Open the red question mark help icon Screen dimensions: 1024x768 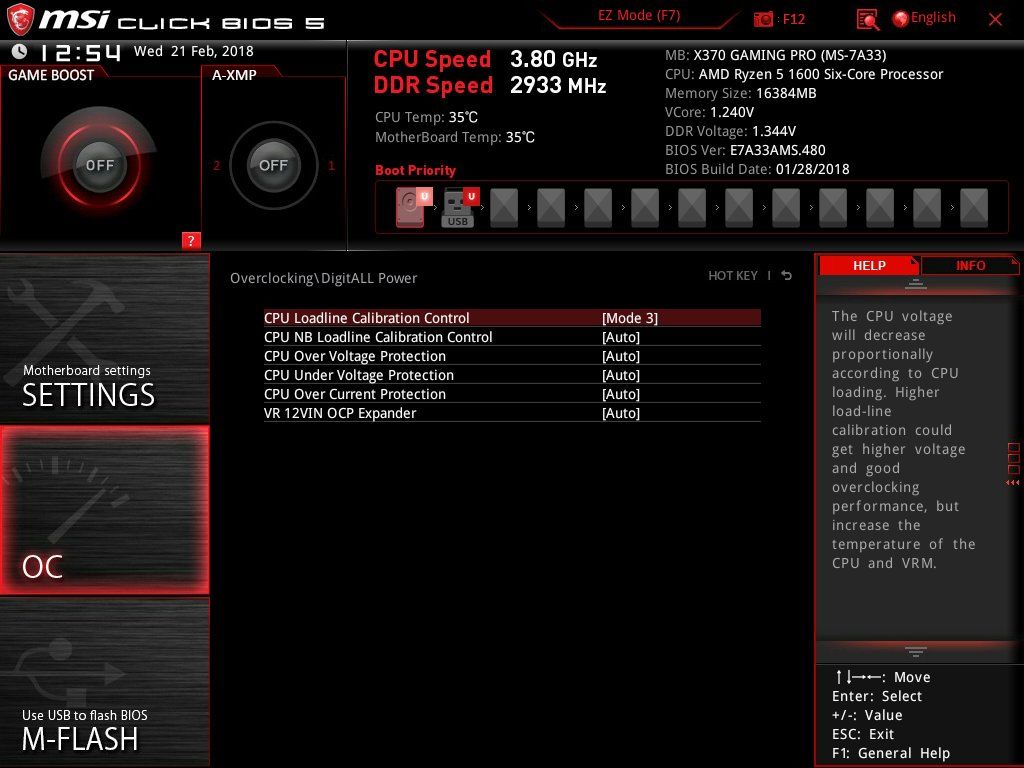pyautogui.click(x=191, y=240)
